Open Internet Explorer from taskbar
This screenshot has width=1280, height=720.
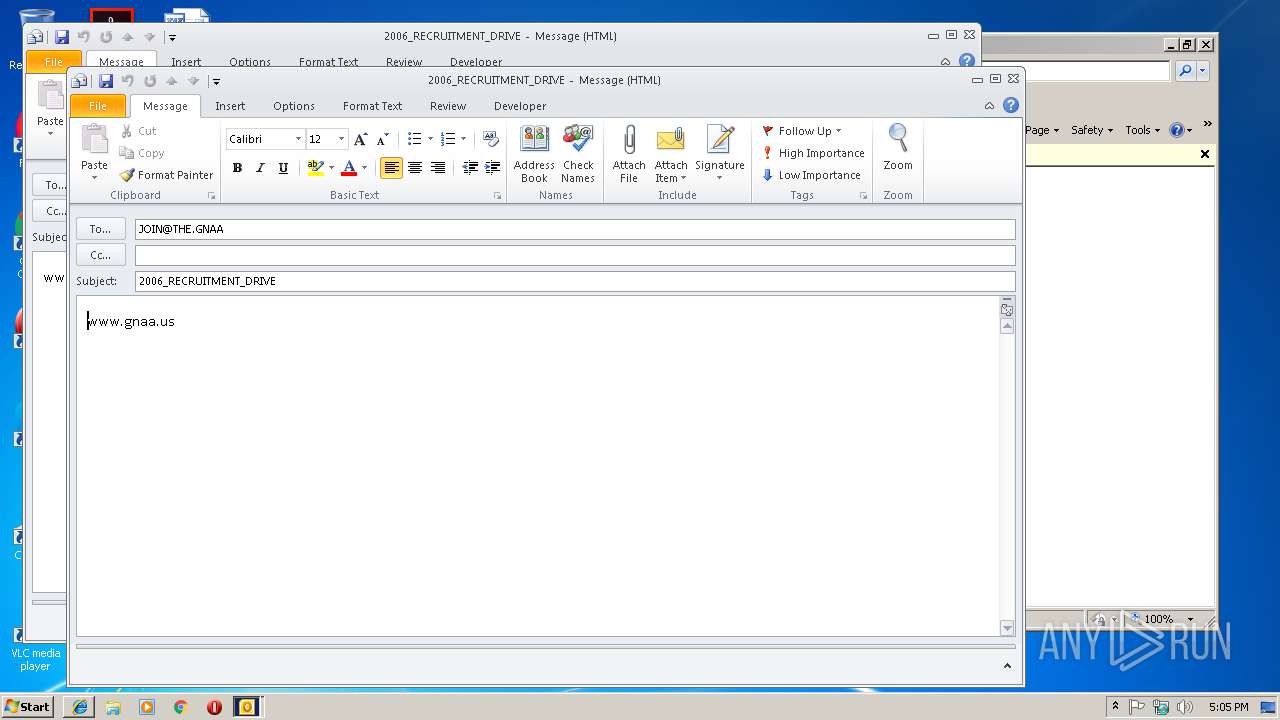[x=80, y=707]
